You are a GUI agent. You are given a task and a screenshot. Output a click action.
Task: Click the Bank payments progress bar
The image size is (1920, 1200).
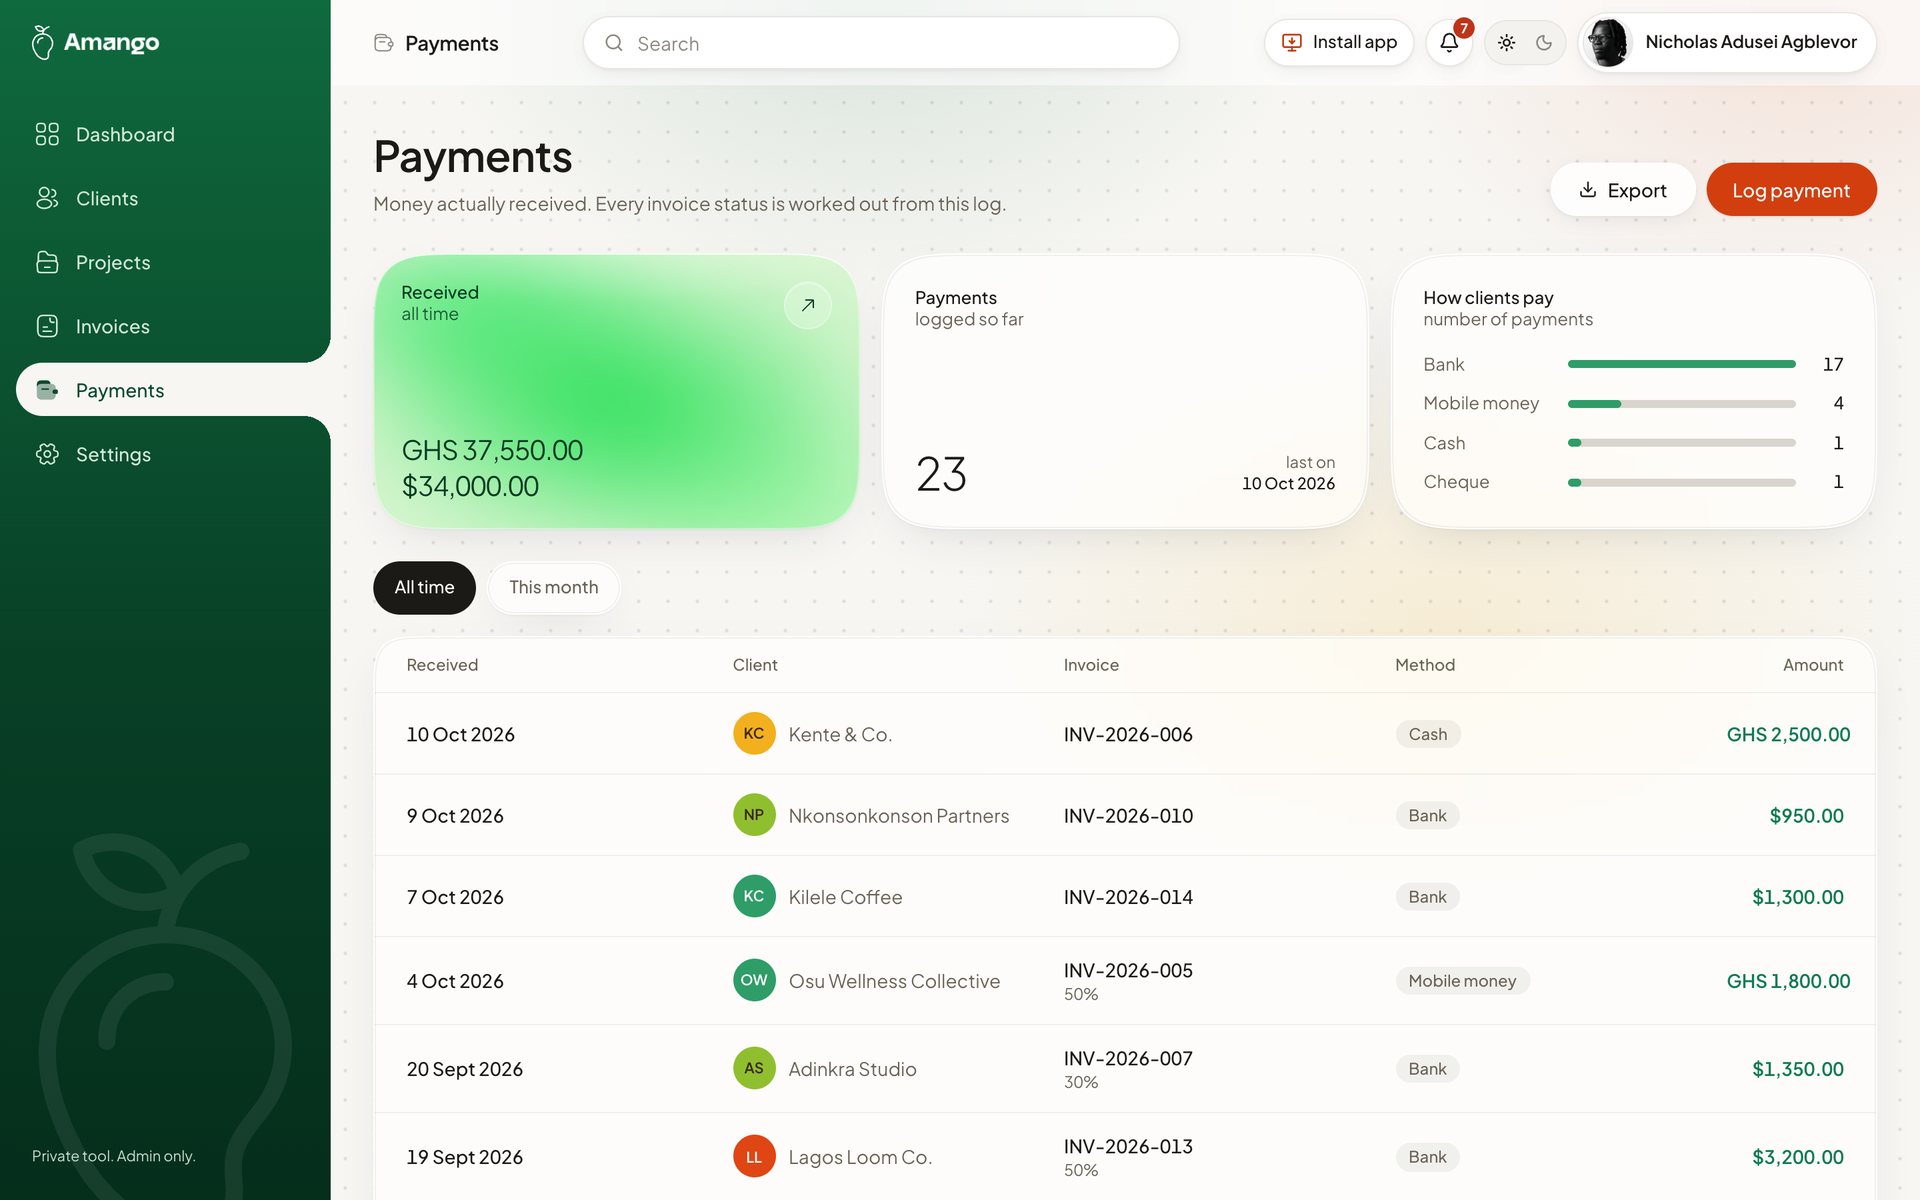coord(1681,364)
